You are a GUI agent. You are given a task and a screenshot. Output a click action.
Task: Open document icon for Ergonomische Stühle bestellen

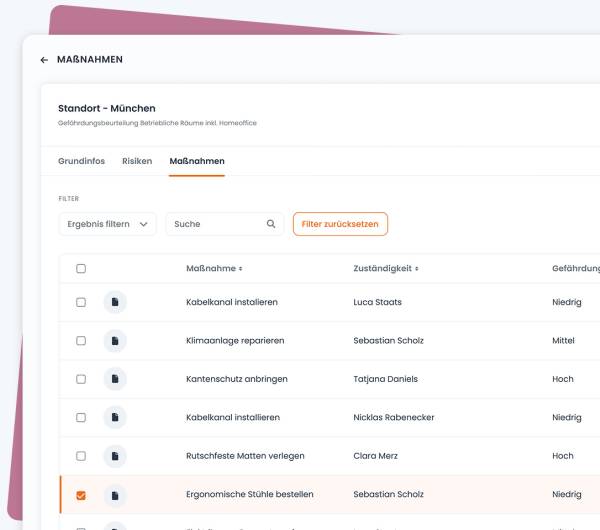(115, 496)
